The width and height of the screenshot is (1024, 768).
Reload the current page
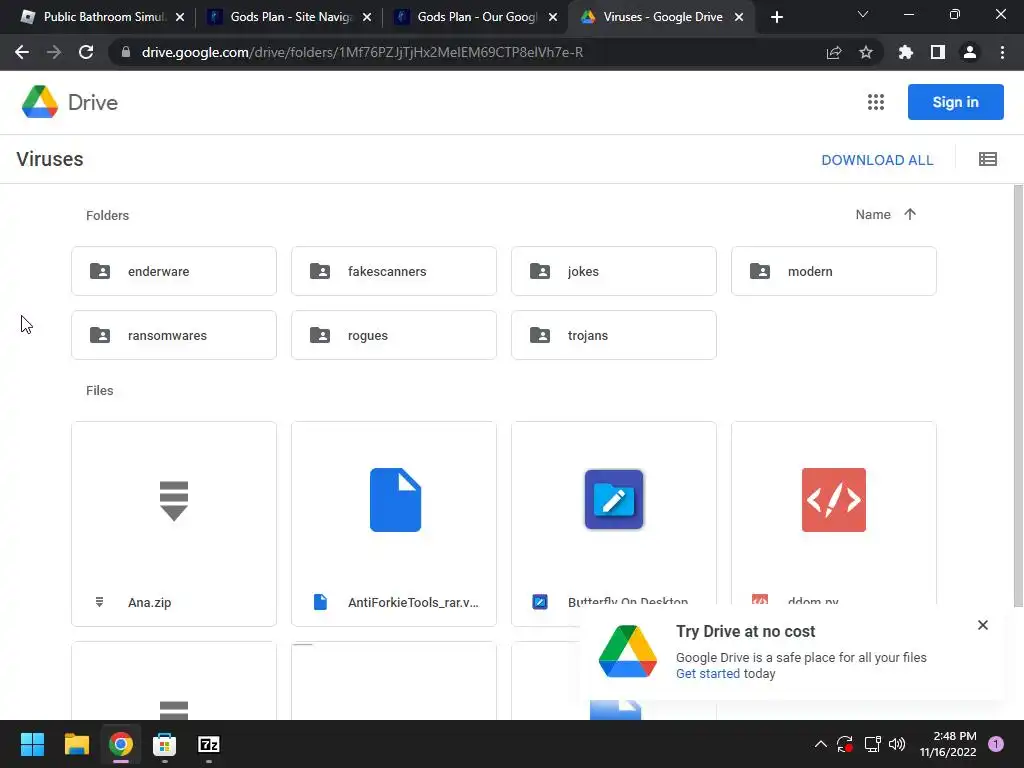click(86, 52)
